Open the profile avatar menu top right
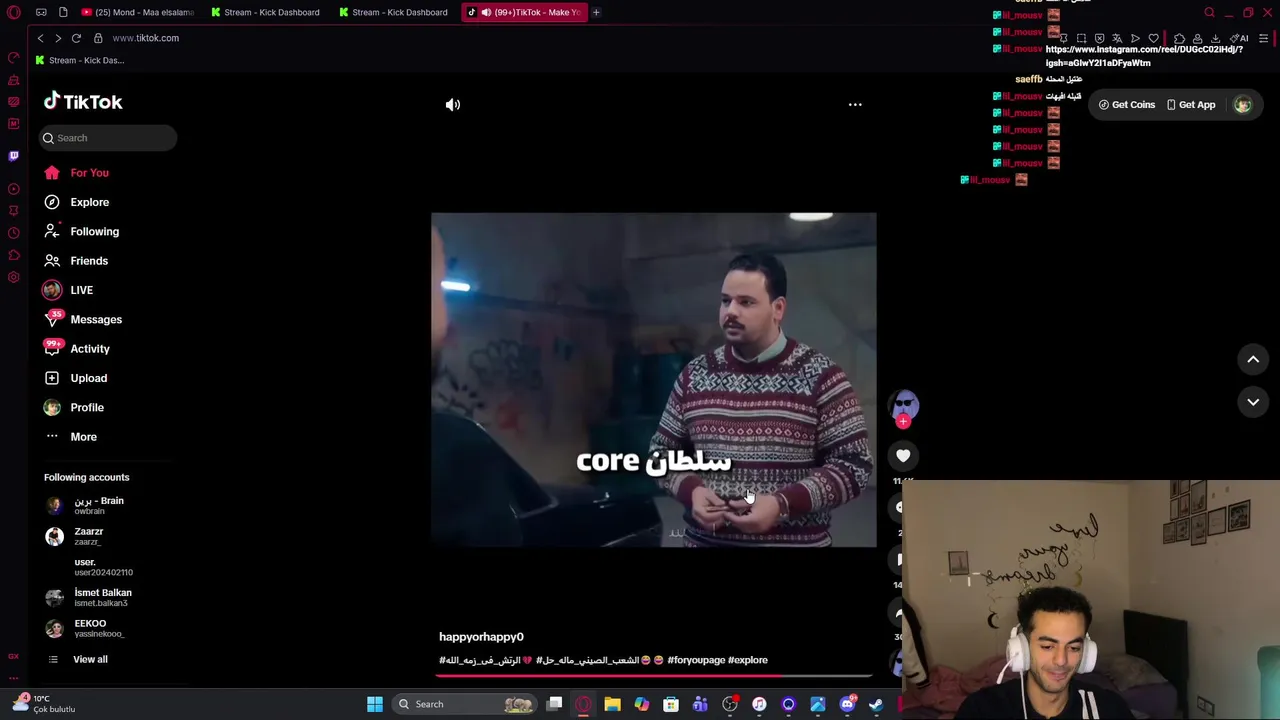Image resolution: width=1280 pixels, height=720 pixels. [x=1243, y=104]
